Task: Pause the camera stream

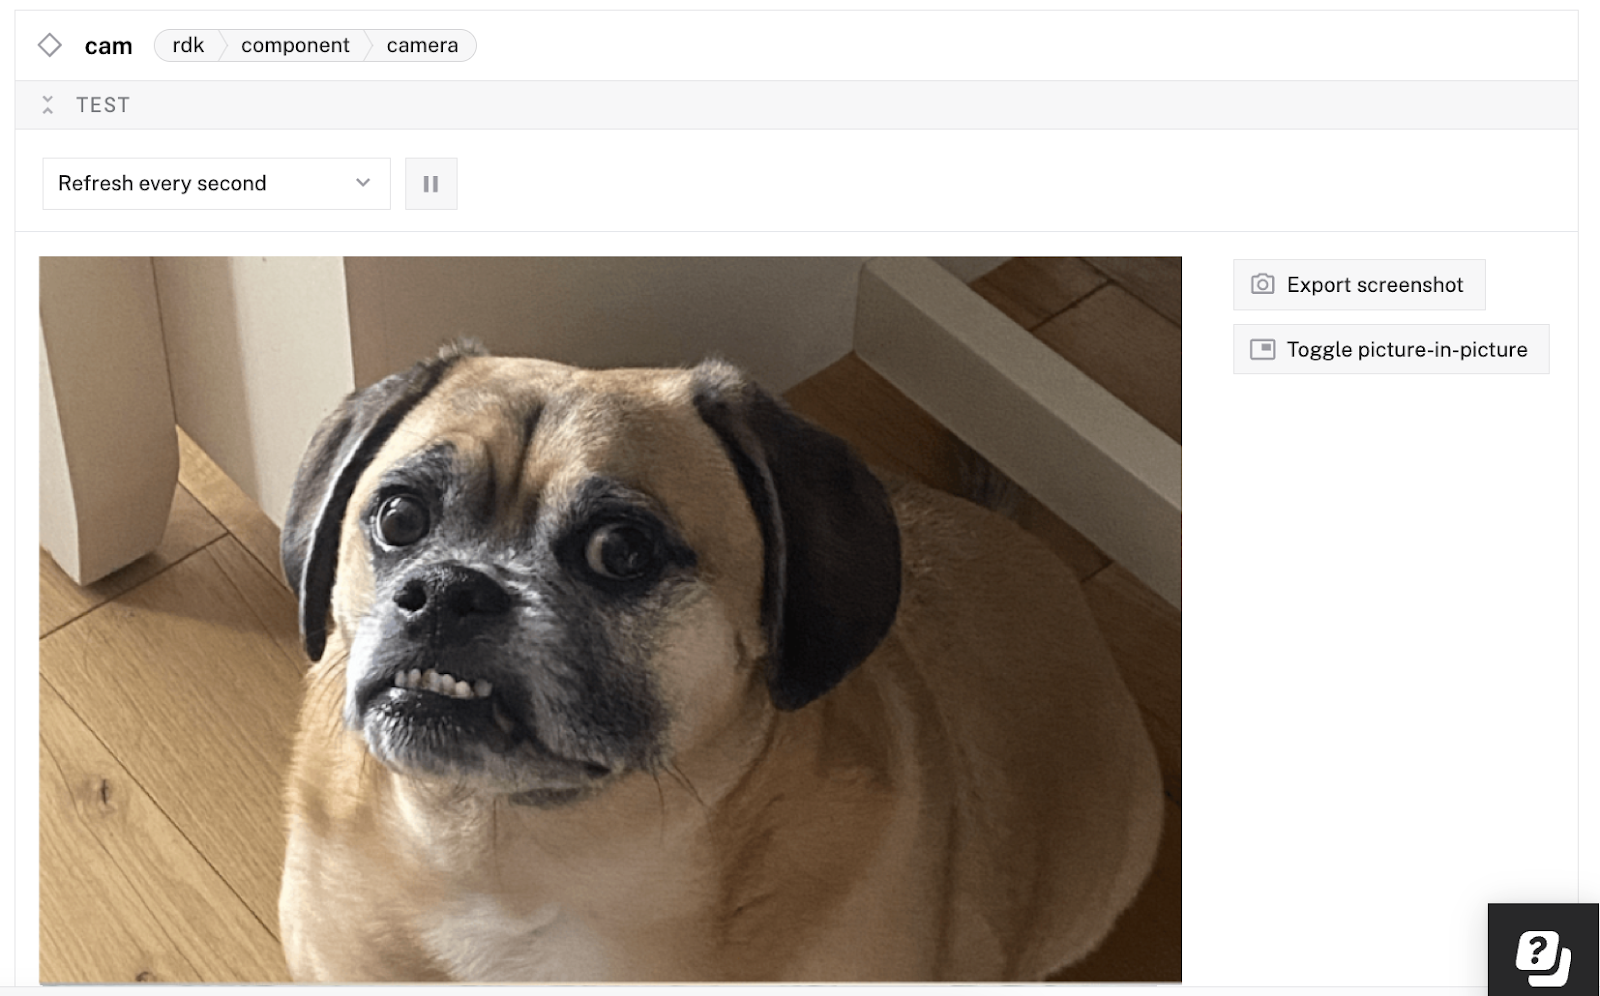Action: click(x=431, y=184)
